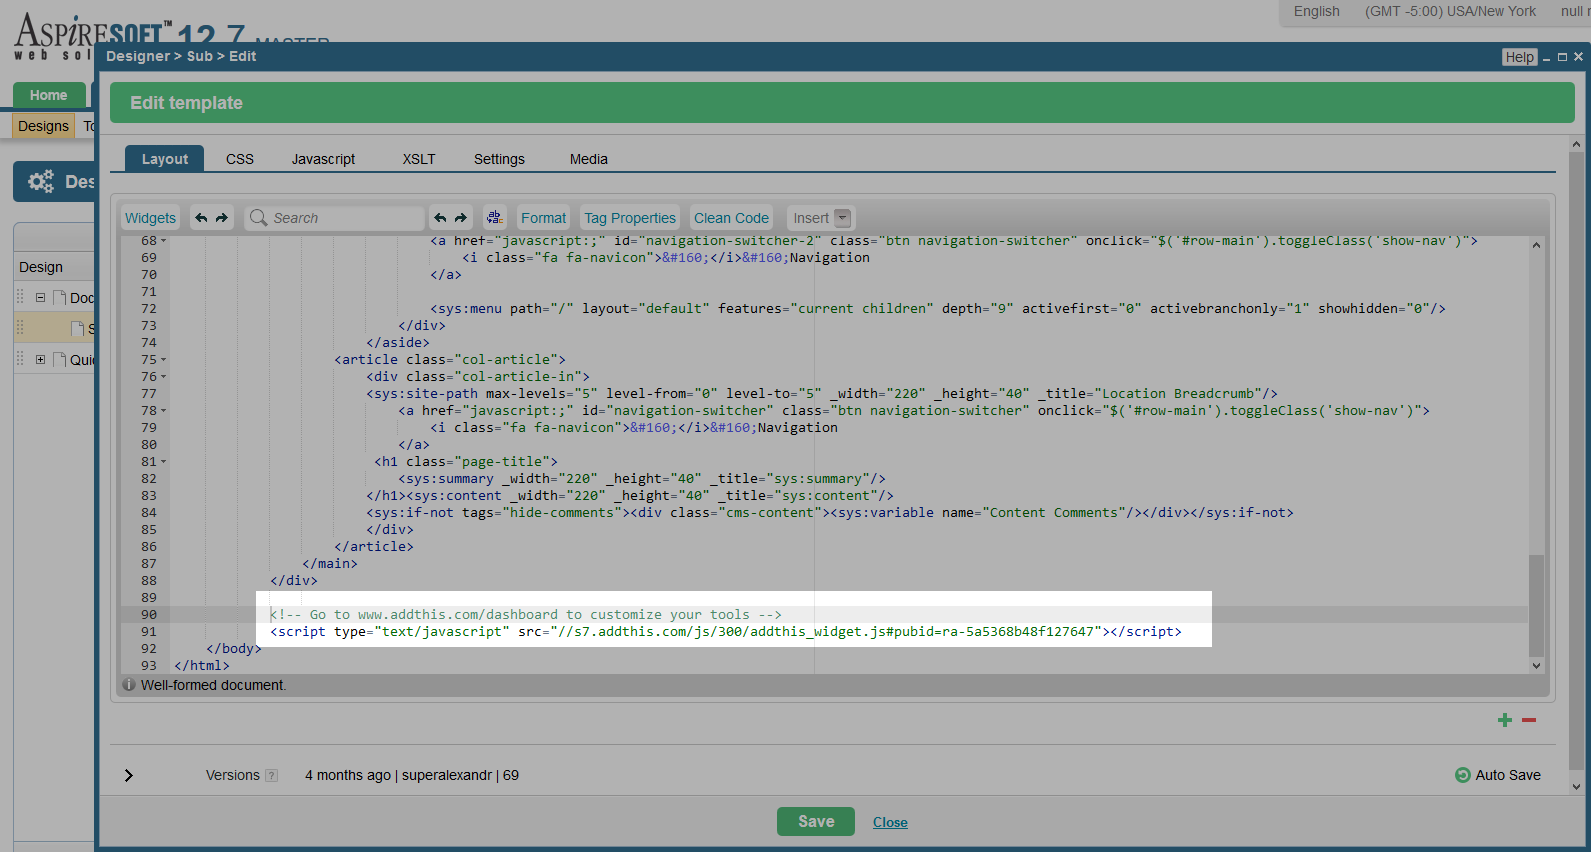Increase the editor height with green plus
The width and height of the screenshot is (1591, 852).
click(x=1505, y=720)
